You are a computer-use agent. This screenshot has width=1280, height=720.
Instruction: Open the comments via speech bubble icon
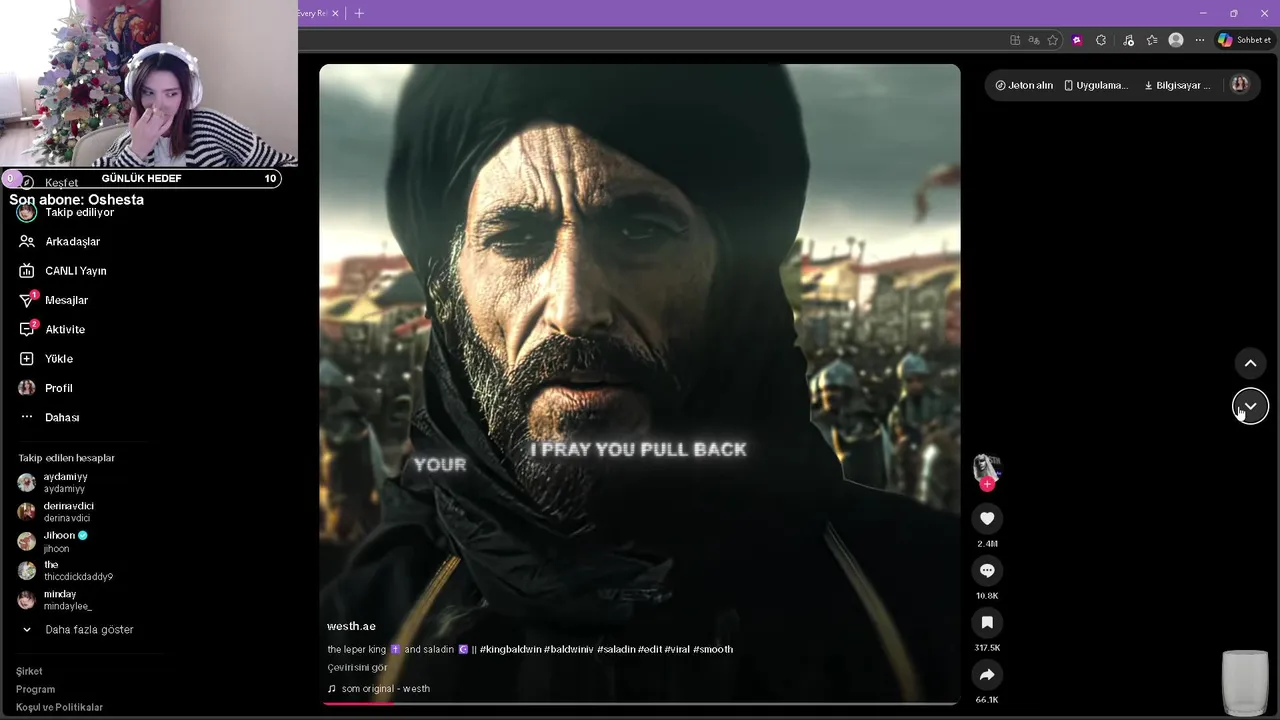pyautogui.click(x=987, y=570)
